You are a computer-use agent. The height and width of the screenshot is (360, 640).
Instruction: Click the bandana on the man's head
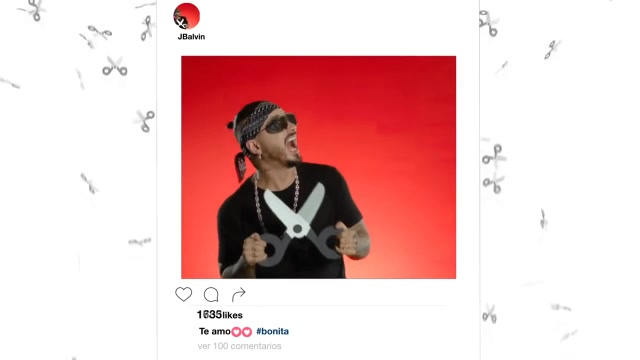coord(255,120)
